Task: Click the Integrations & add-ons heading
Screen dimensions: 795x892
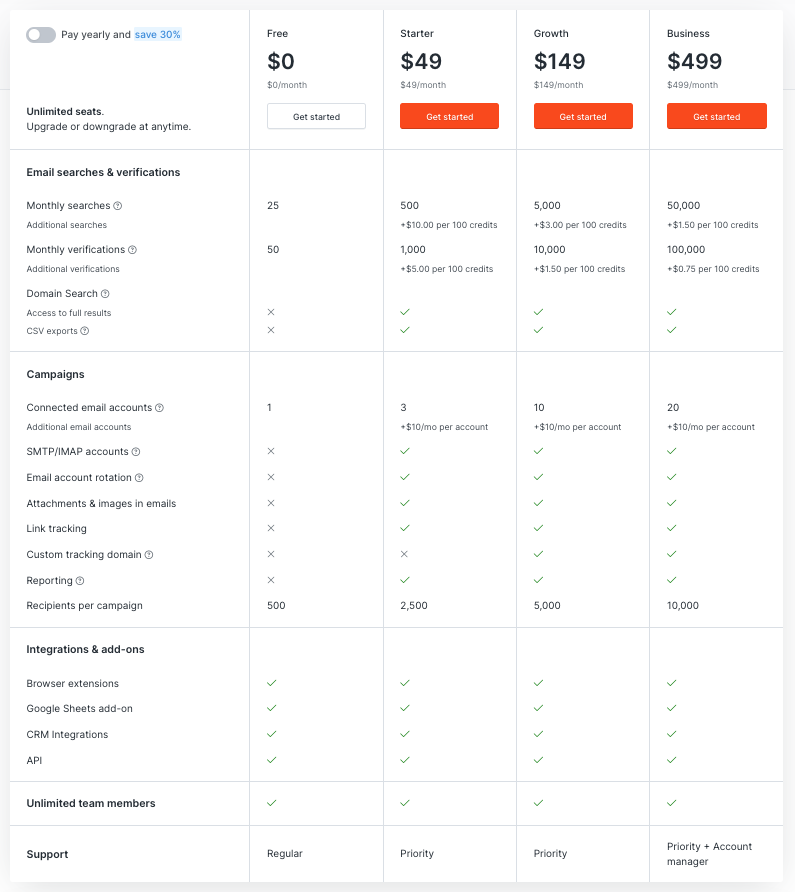Action: click(x=85, y=650)
